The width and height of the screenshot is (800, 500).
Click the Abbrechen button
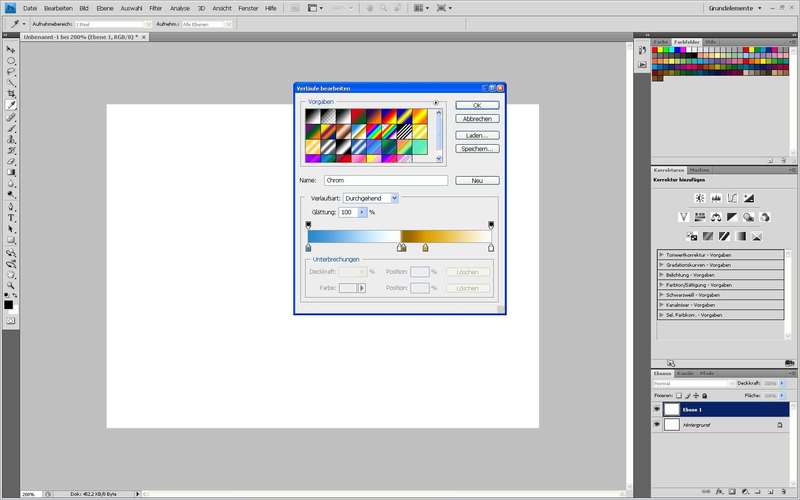(477, 119)
